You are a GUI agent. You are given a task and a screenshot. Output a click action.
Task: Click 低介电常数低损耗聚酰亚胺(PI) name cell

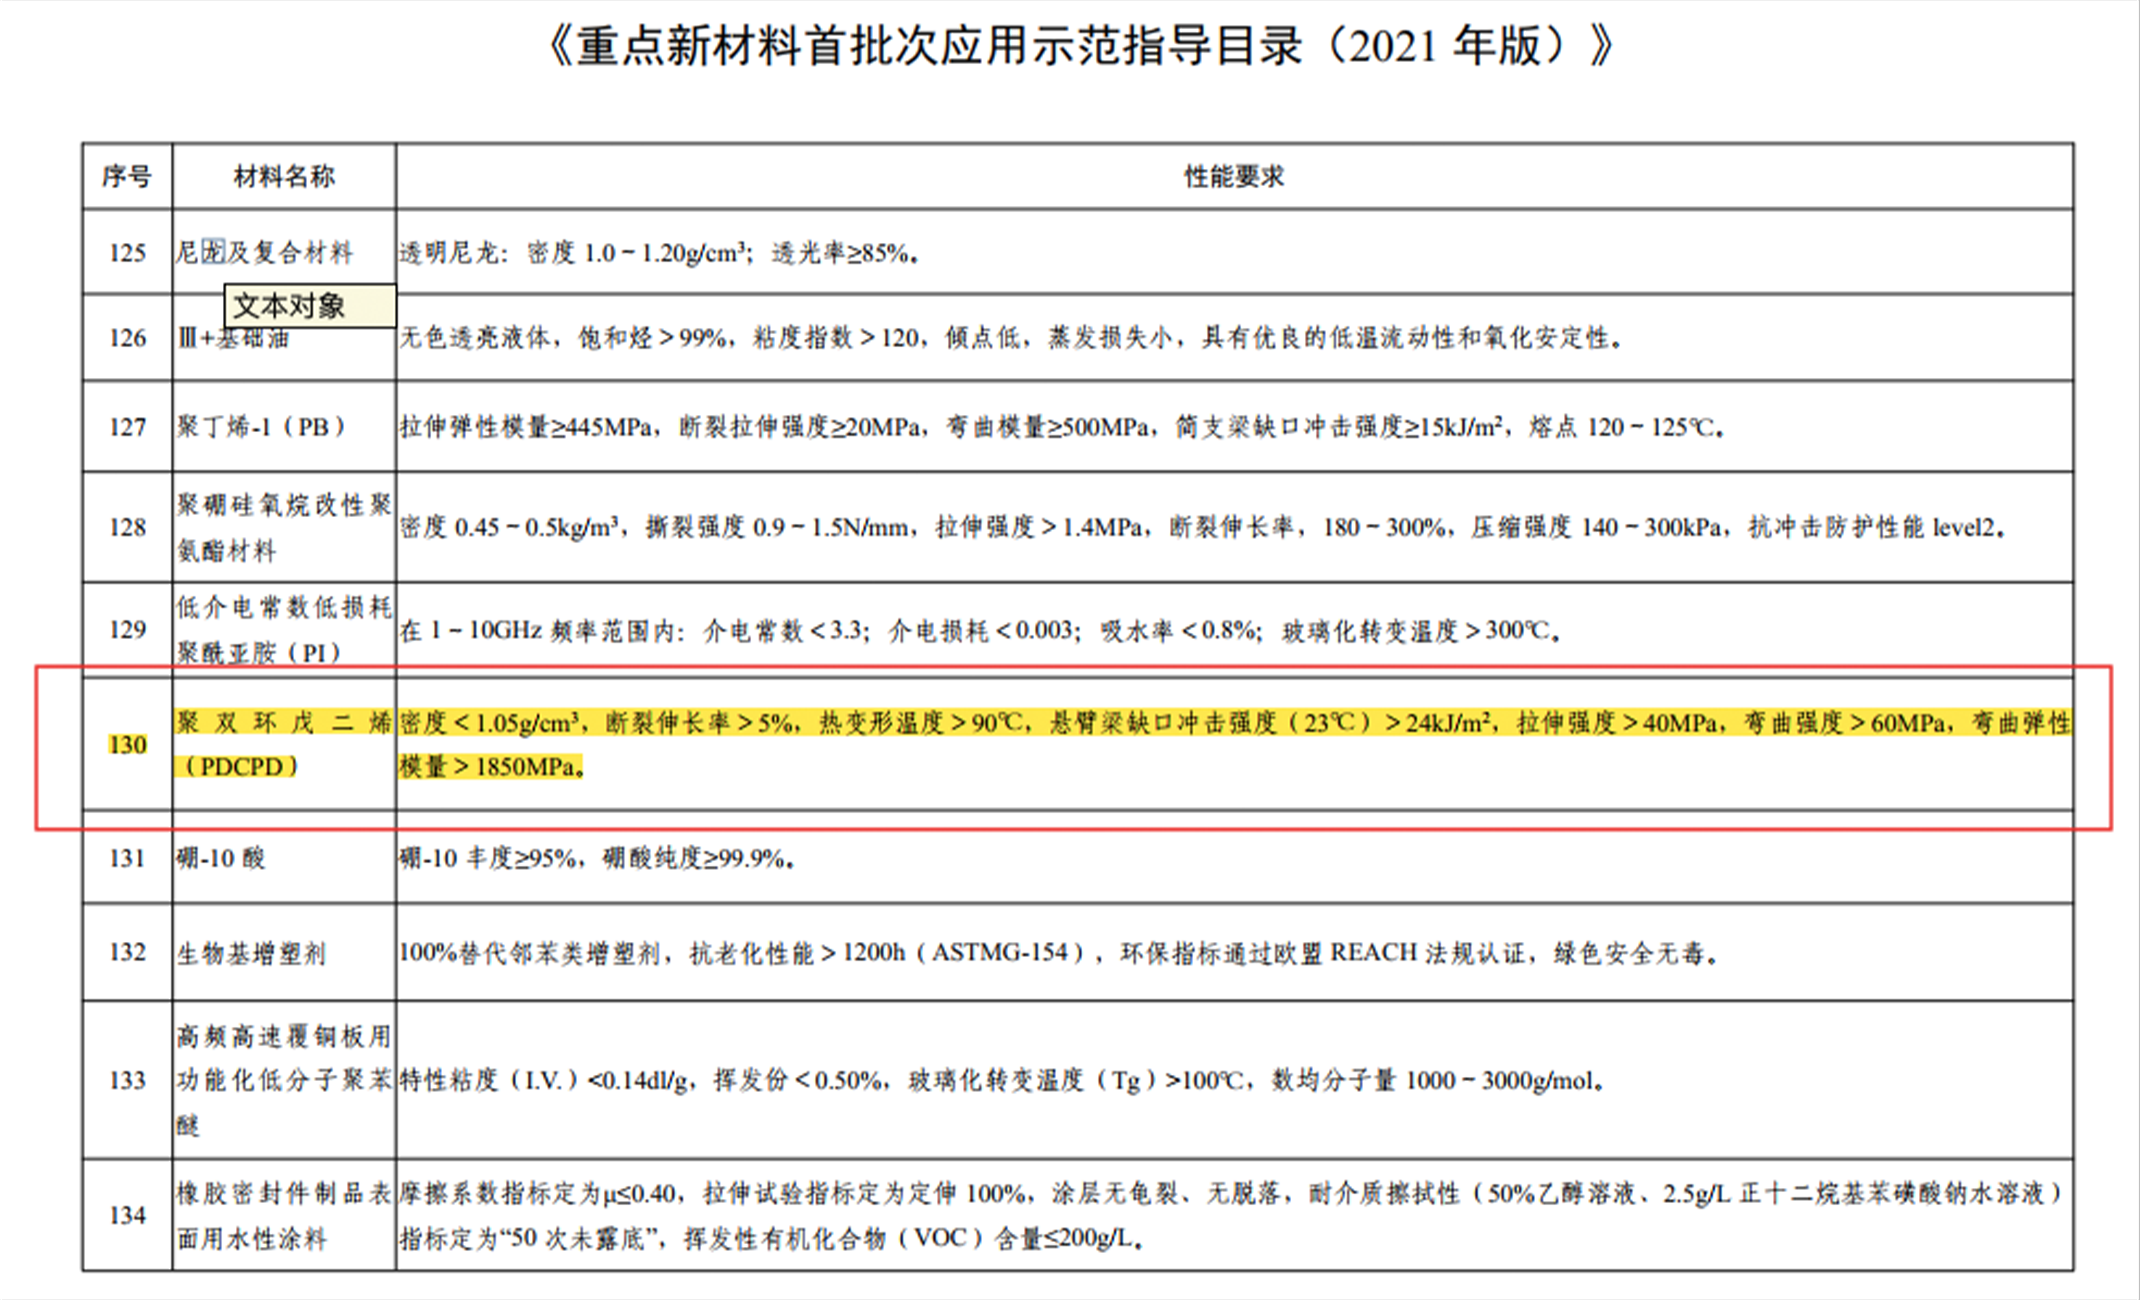point(284,629)
